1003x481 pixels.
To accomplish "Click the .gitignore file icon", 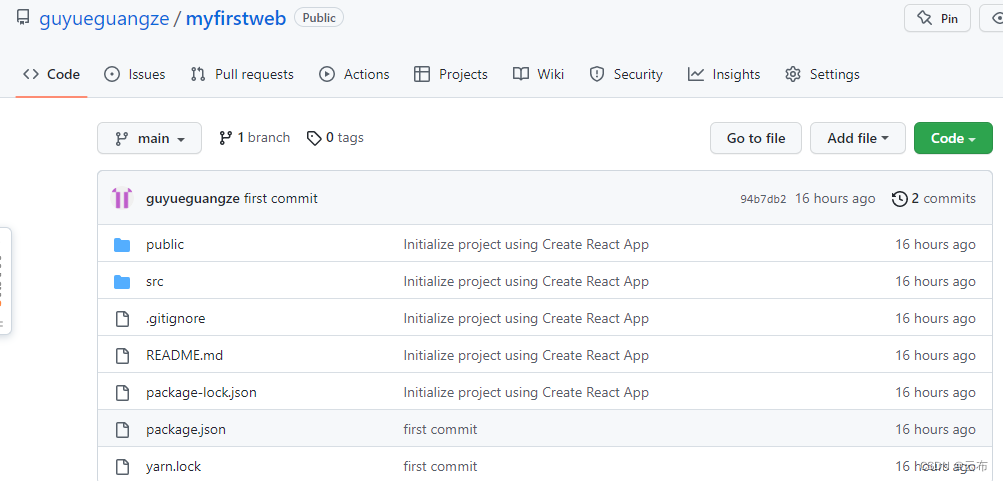I will pyautogui.click(x=122, y=319).
